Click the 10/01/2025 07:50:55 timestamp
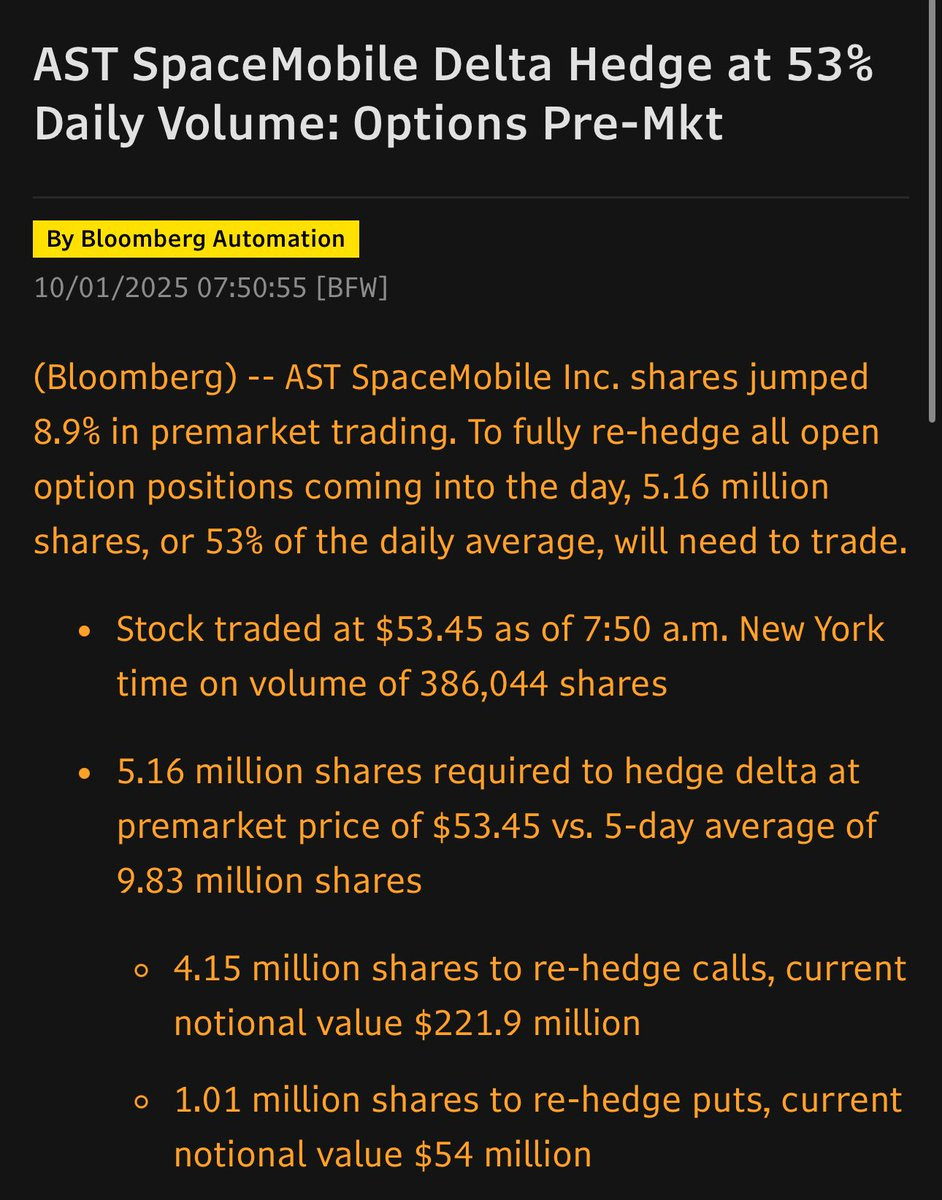 coord(172,287)
